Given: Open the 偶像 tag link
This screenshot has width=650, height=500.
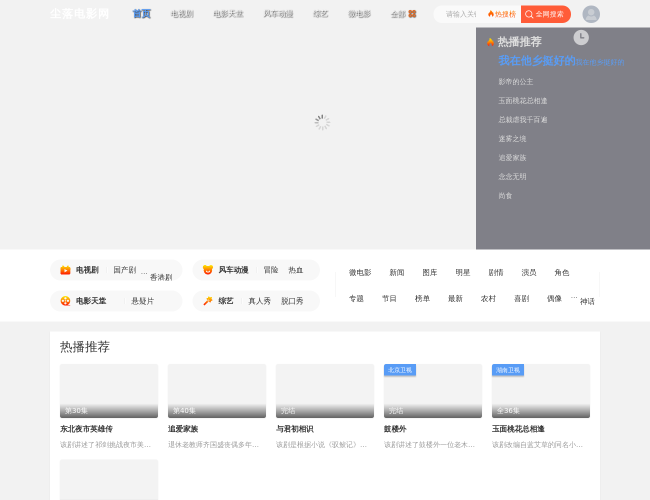Looking at the screenshot, I should tap(554, 299).
